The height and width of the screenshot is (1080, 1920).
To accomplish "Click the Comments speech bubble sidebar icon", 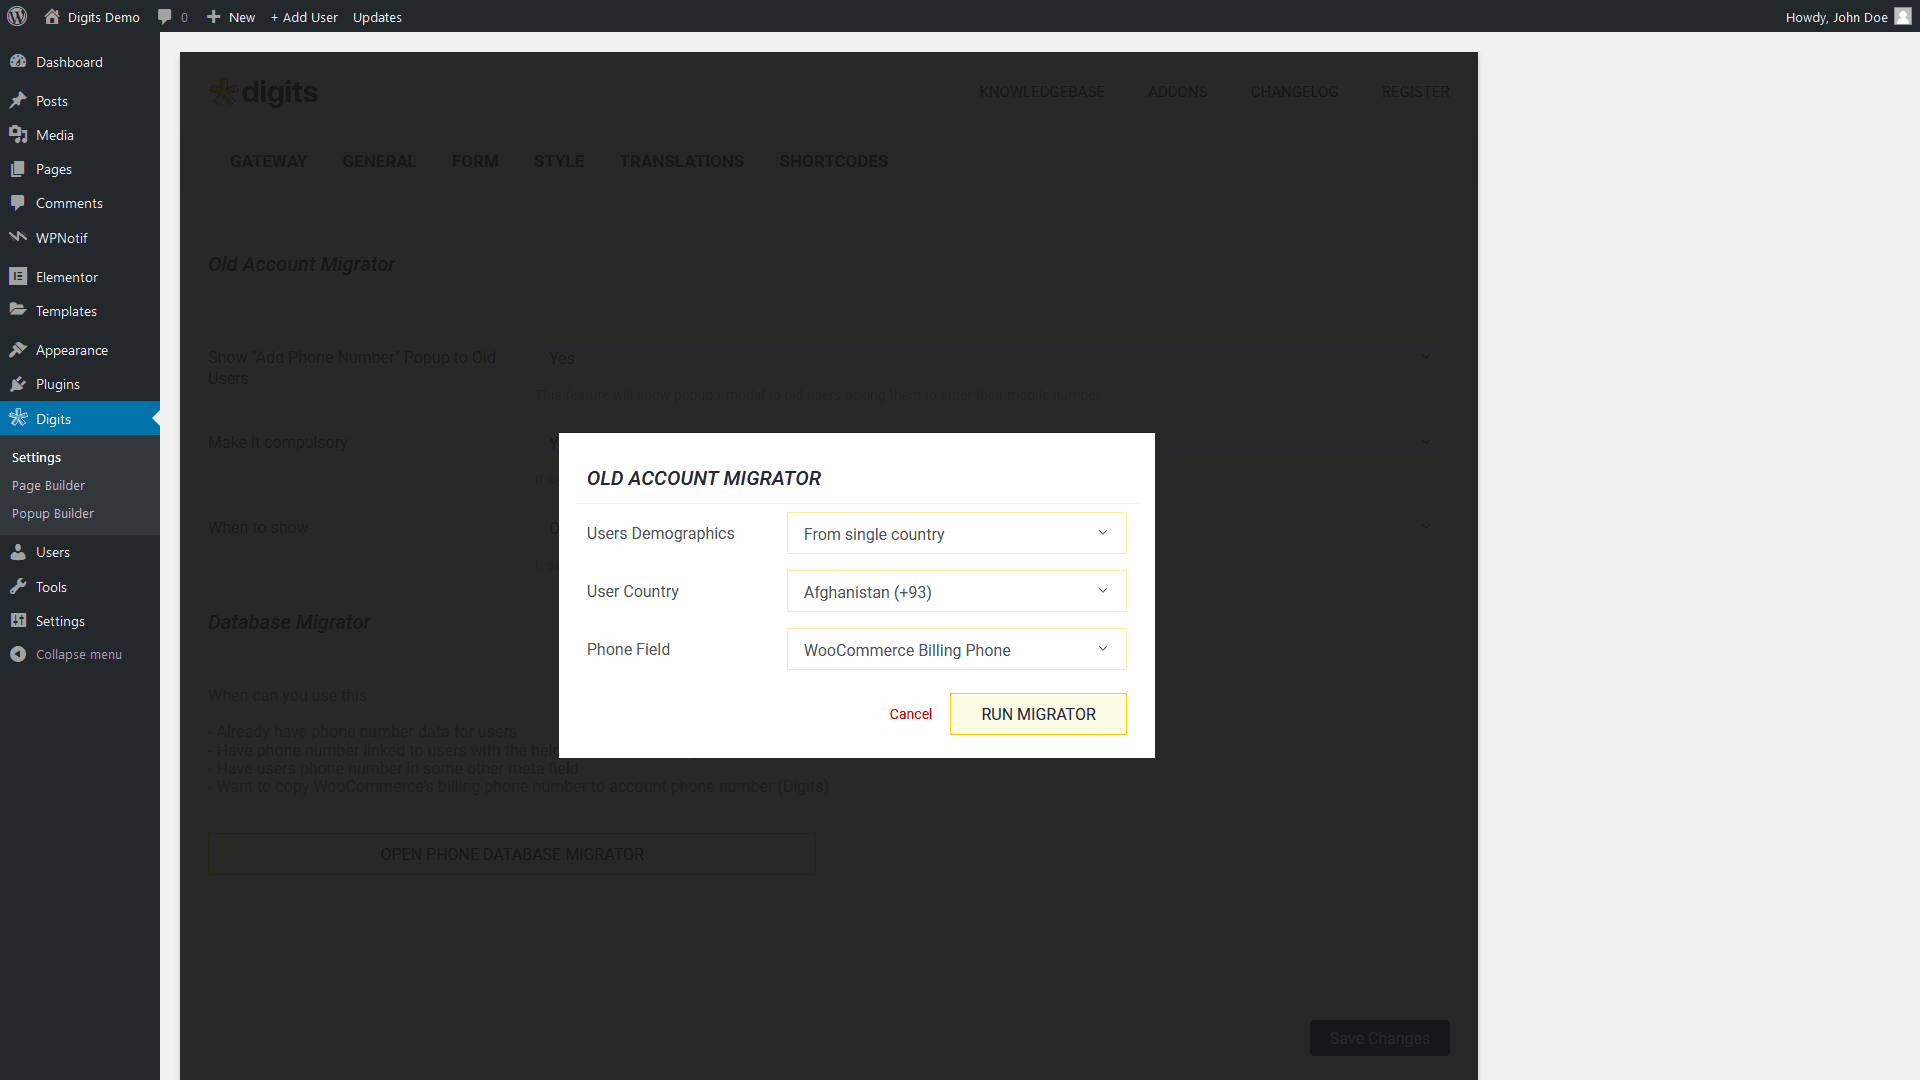I will click(18, 202).
